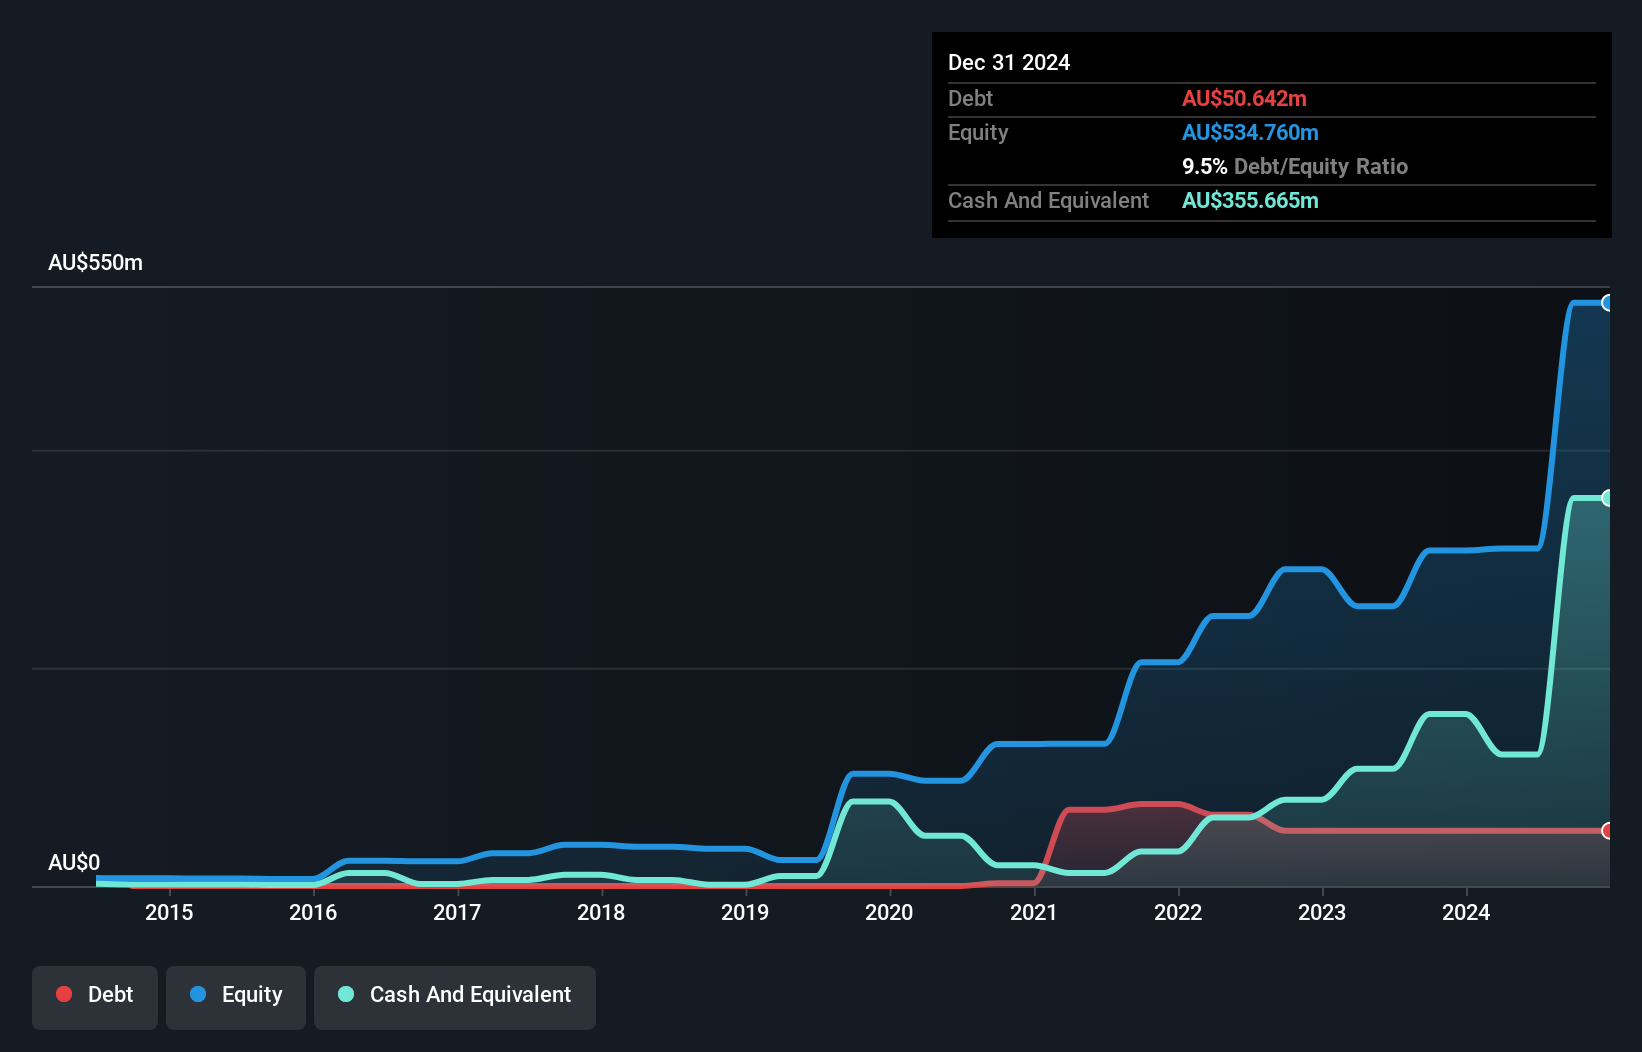Click the 2016 x-axis label
This screenshot has height=1052, width=1642.
[x=313, y=912]
